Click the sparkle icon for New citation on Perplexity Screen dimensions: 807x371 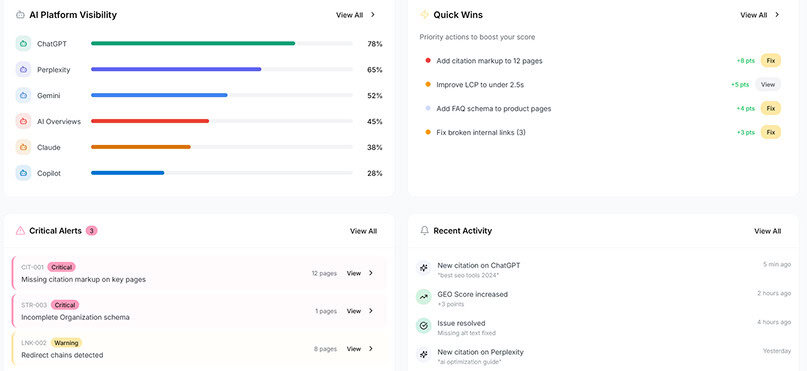424,355
